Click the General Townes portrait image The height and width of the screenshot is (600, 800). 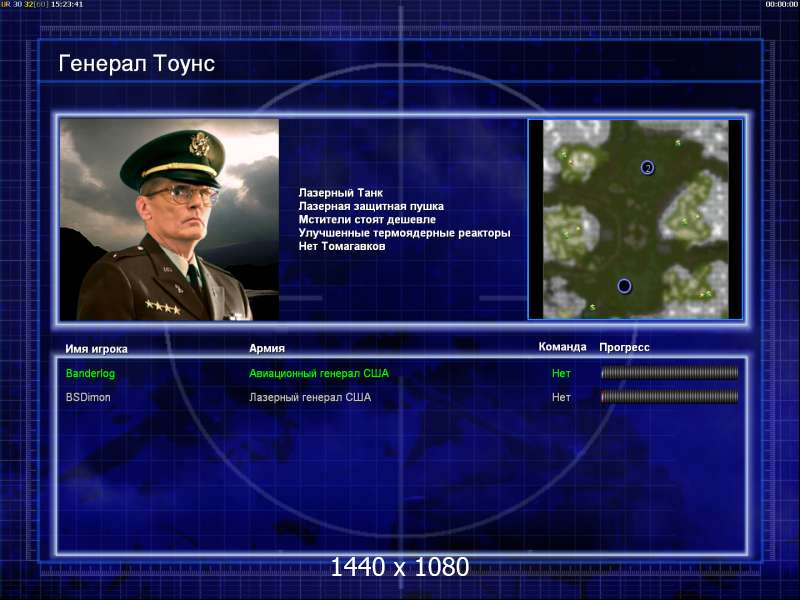coord(169,220)
